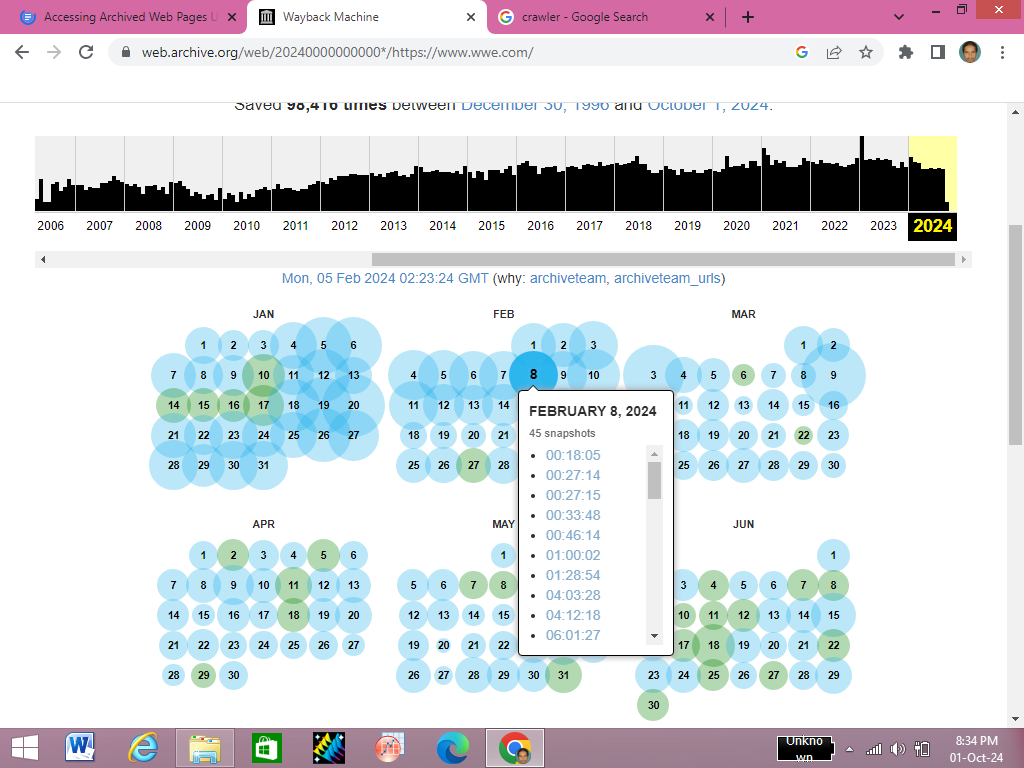Click the timeline scrollbar left arrow
This screenshot has width=1024, height=768.
pos(43,260)
